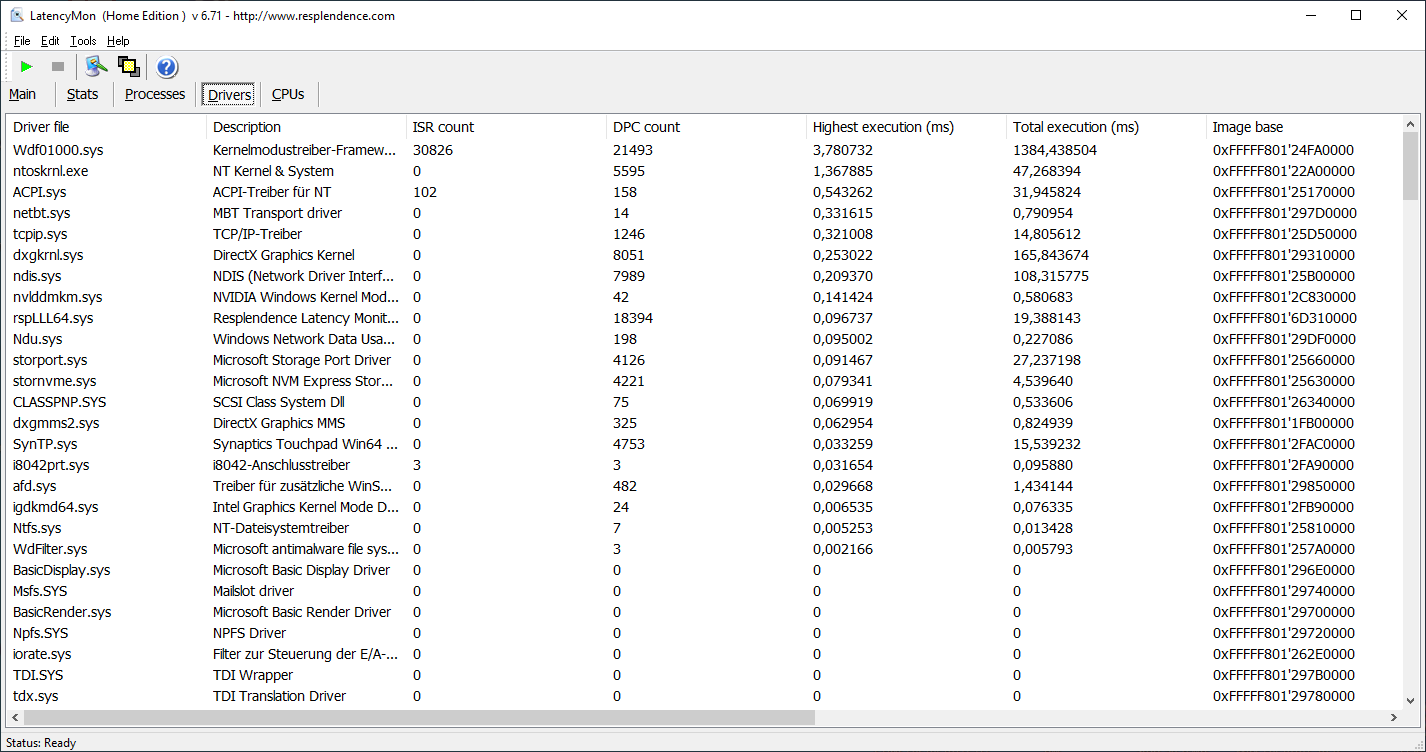Select the i8042prt.sys driver row
This screenshot has width=1426, height=752.
coord(704,465)
